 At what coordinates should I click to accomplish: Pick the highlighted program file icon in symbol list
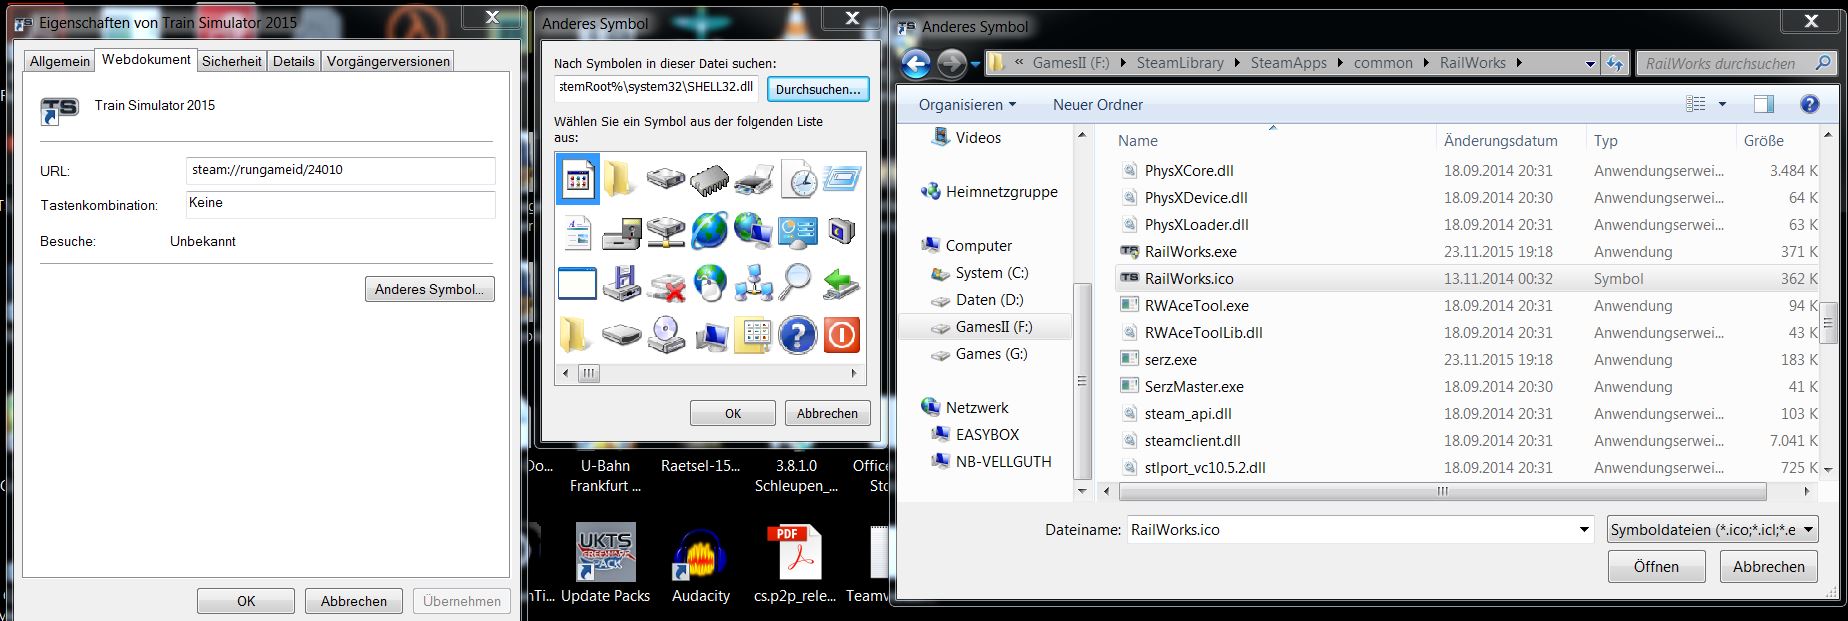[x=577, y=180]
